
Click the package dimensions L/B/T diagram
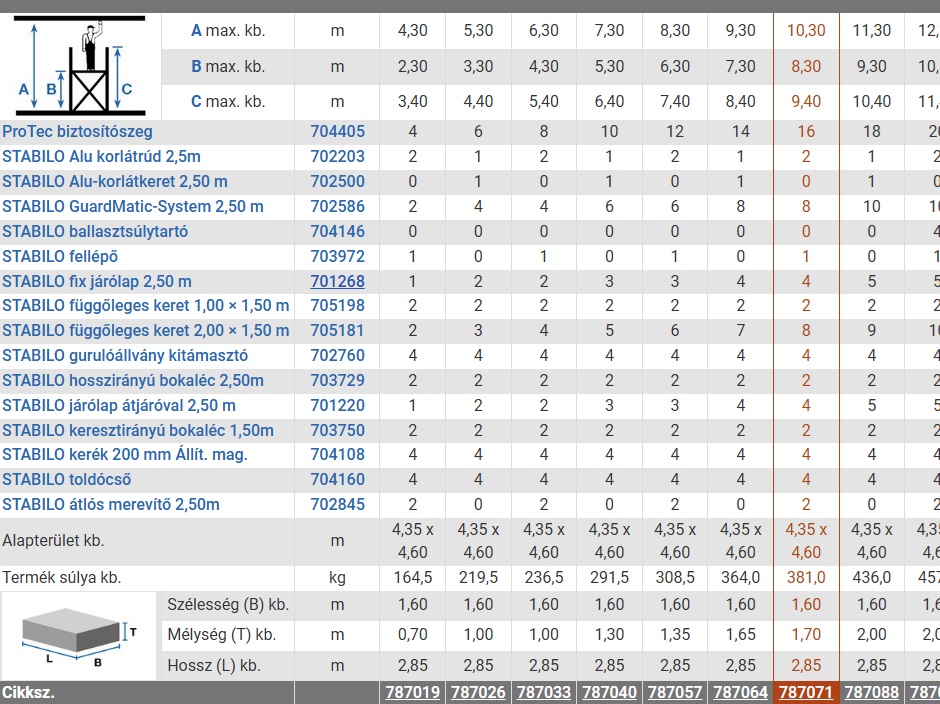click(79, 636)
